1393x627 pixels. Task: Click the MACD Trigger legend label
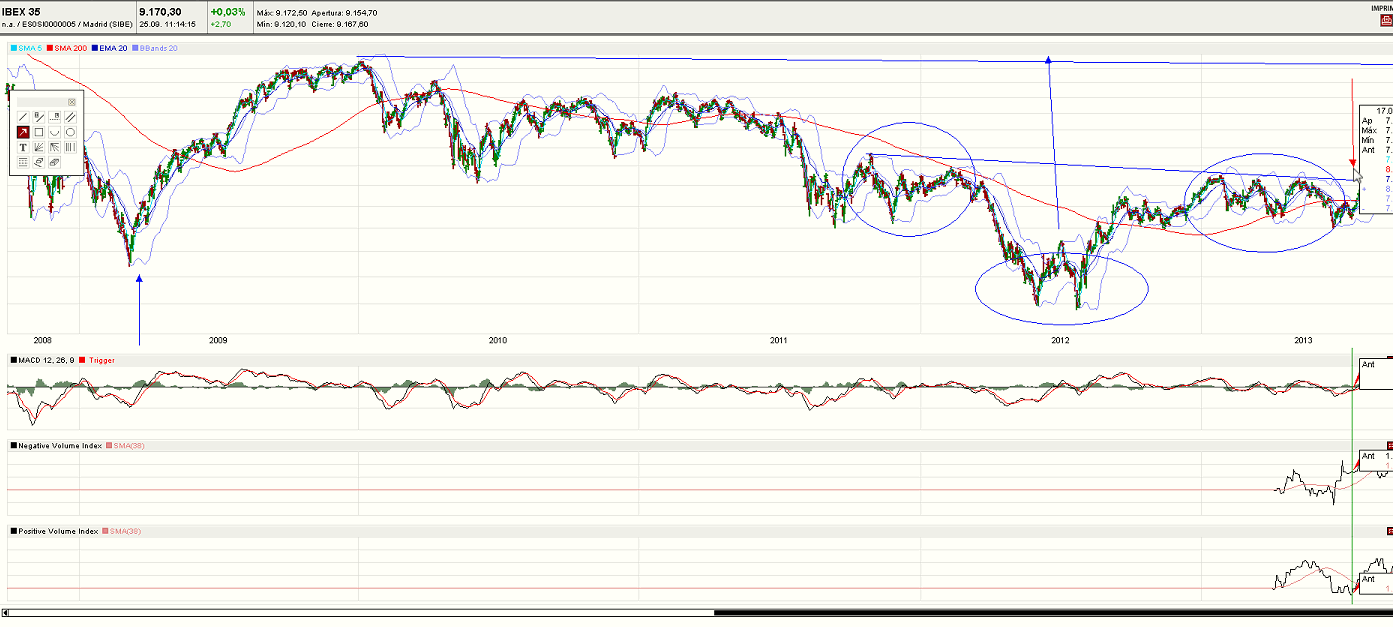104,360
